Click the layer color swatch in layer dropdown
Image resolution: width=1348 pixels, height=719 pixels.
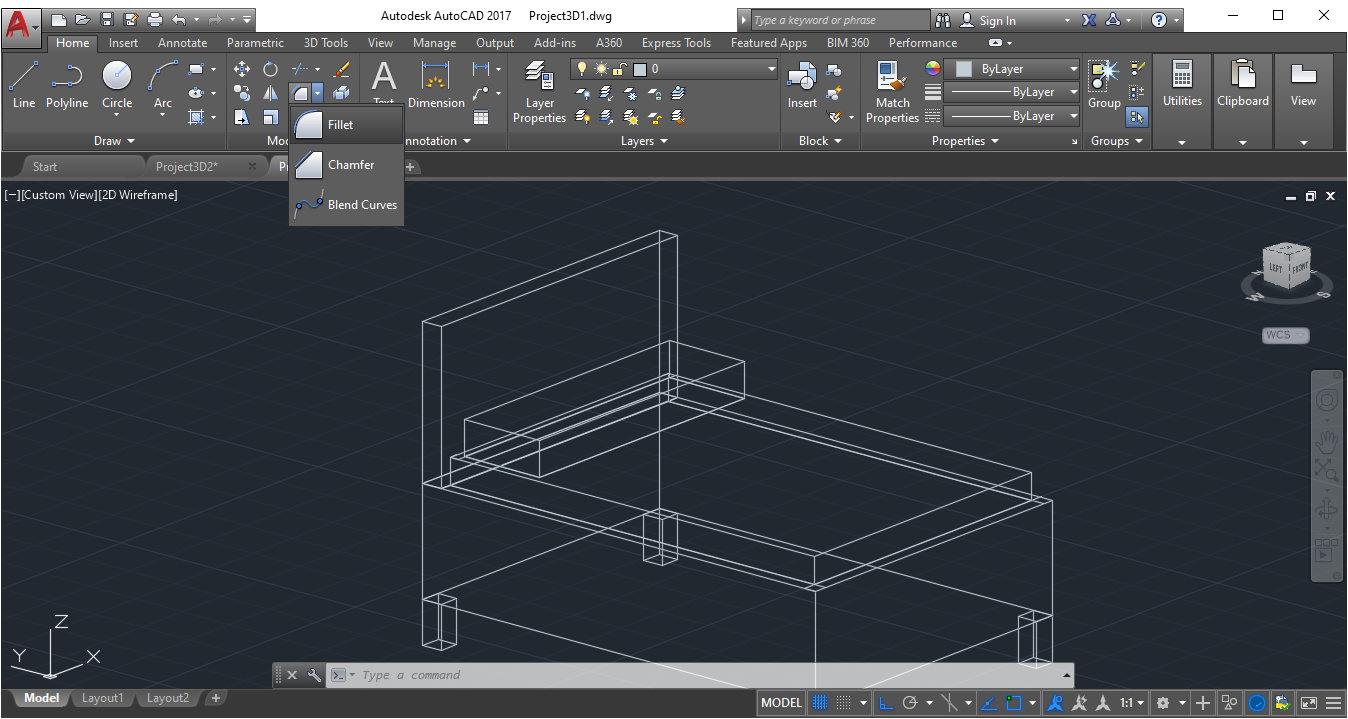tap(640, 69)
